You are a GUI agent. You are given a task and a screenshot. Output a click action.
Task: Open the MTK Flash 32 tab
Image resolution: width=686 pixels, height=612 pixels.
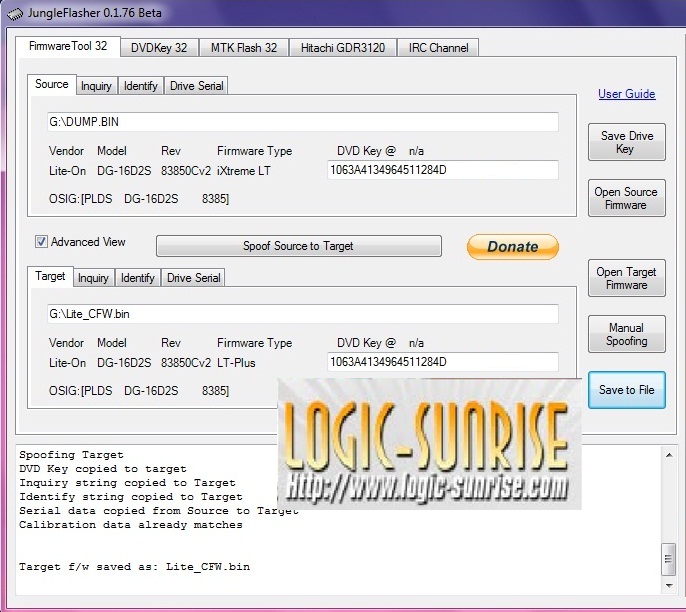[x=244, y=48]
